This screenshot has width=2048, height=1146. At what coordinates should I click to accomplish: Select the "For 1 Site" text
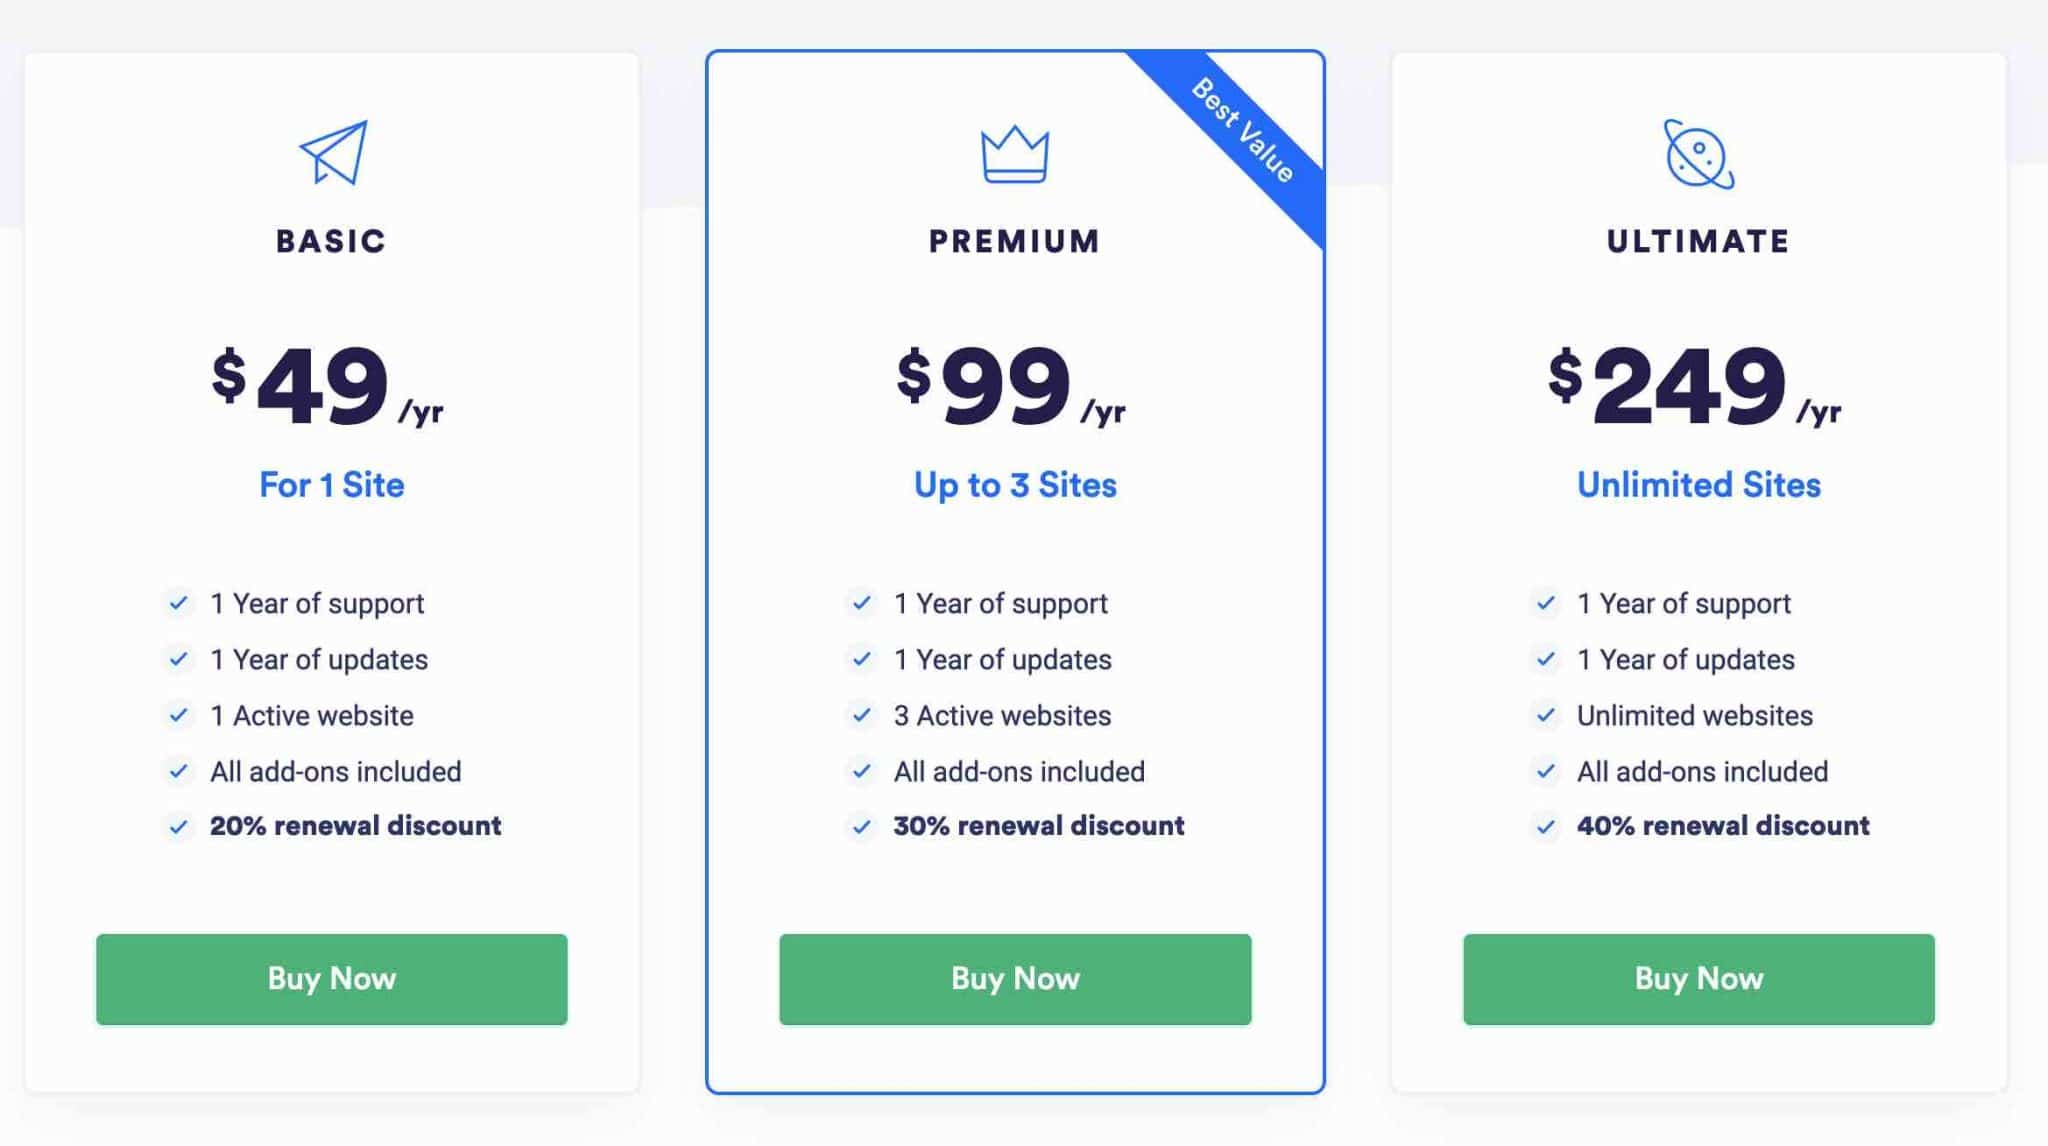[x=332, y=485]
